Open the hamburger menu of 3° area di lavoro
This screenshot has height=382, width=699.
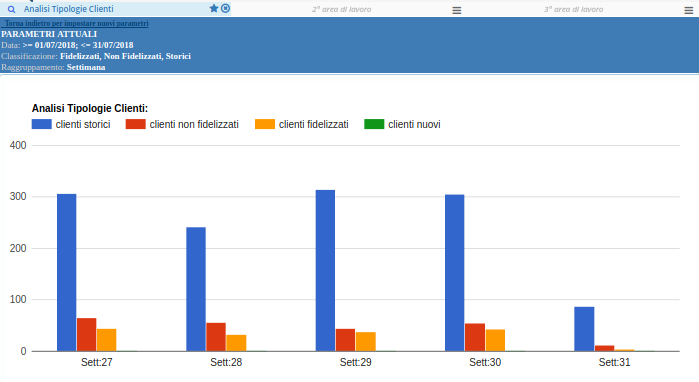pos(689,10)
